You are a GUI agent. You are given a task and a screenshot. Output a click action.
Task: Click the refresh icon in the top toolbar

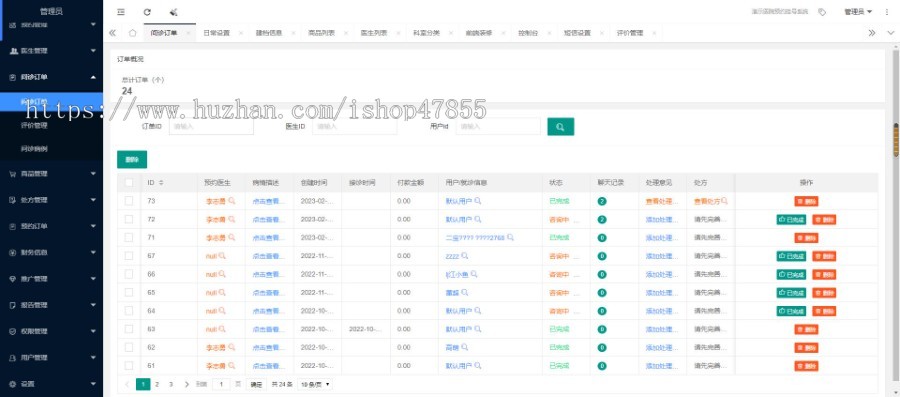(147, 11)
